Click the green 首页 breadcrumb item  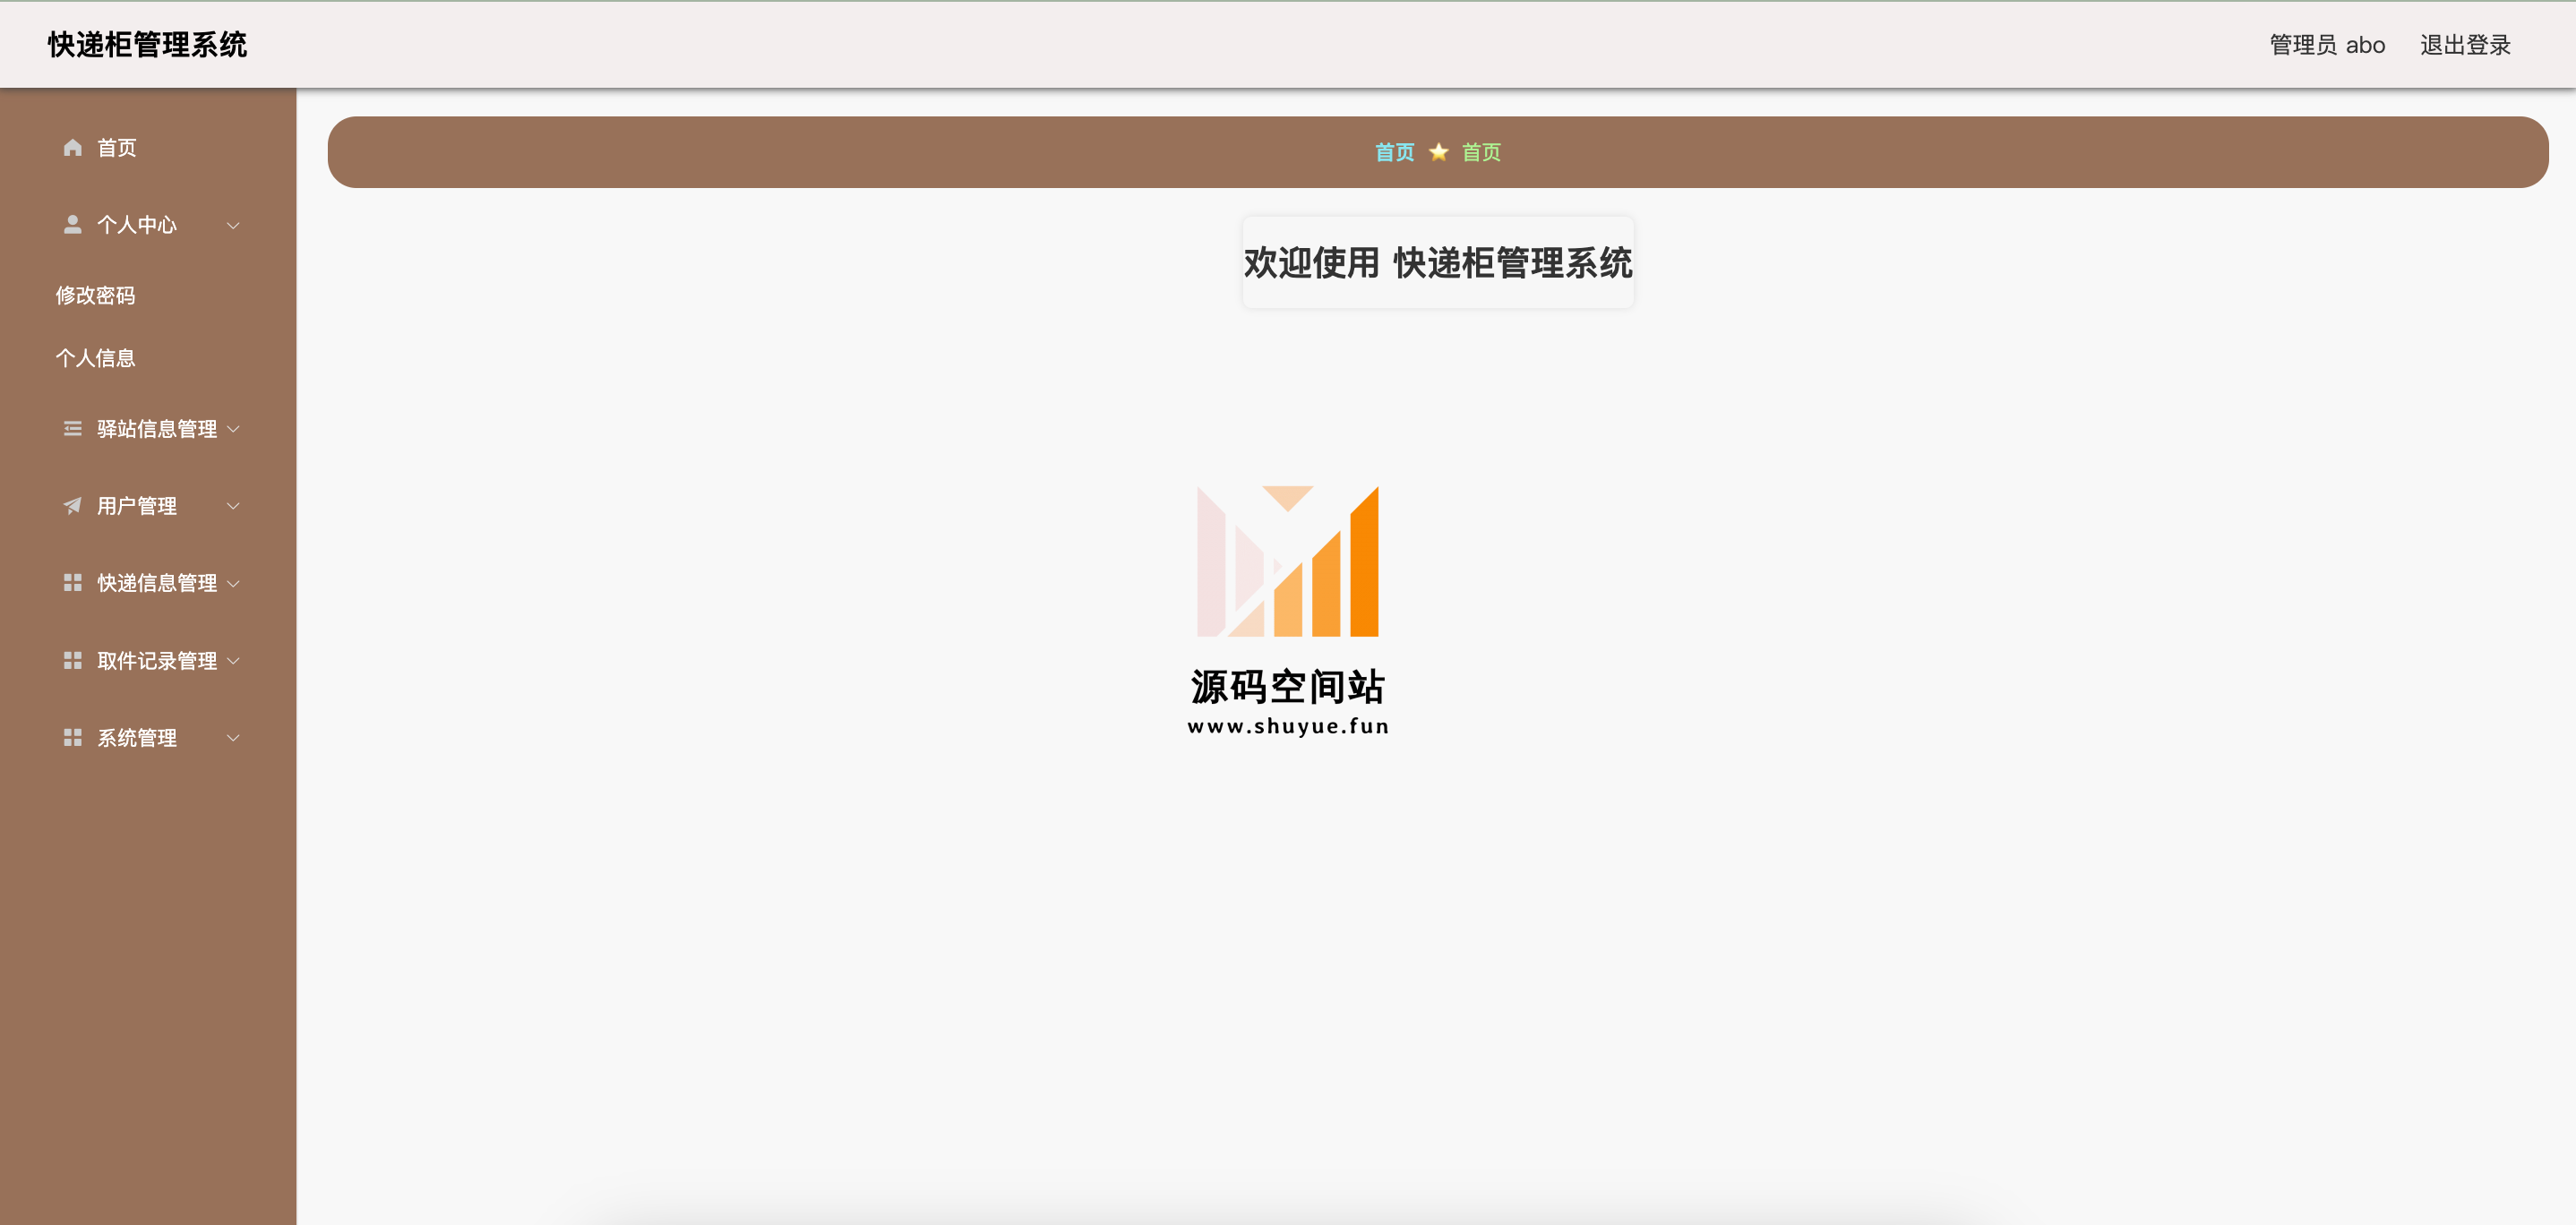1481,152
